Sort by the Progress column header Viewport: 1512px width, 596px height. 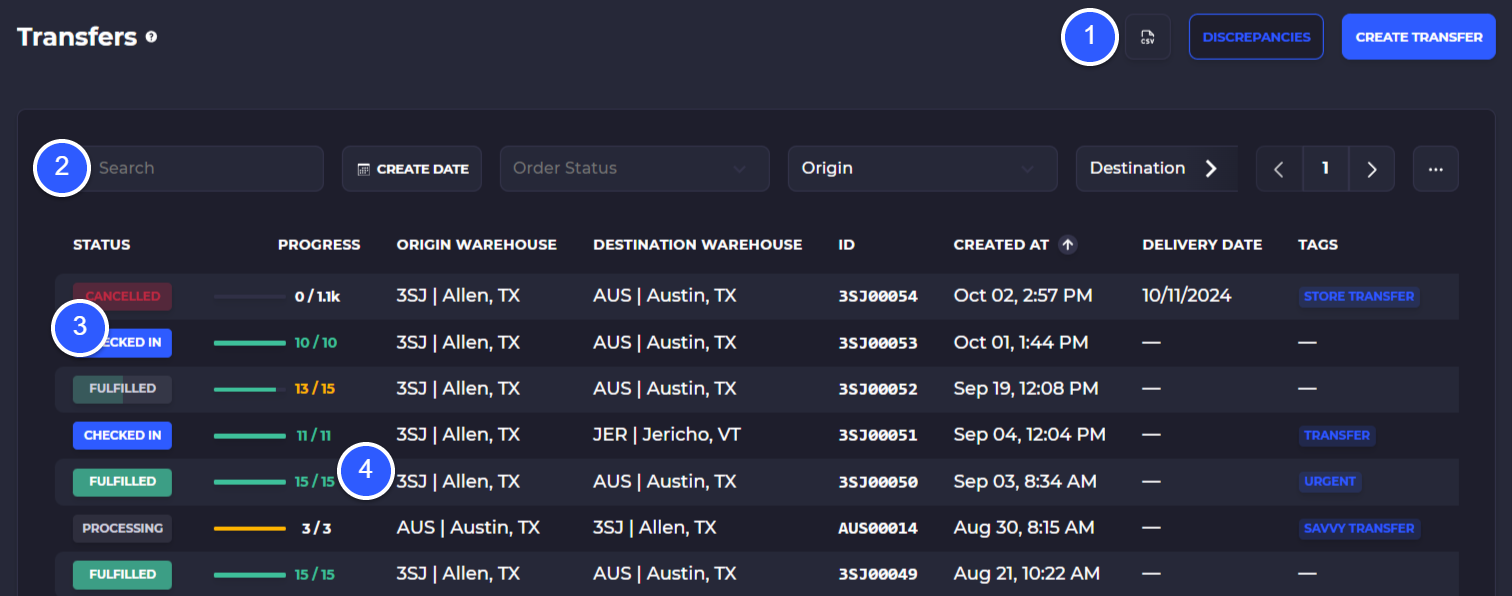(x=319, y=244)
